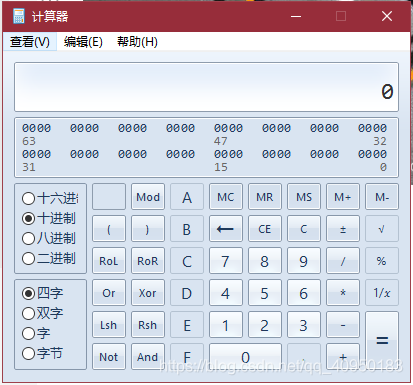Select Dword (双字) data size
The height and width of the screenshot is (385, 413).
(x=42, y=313)
